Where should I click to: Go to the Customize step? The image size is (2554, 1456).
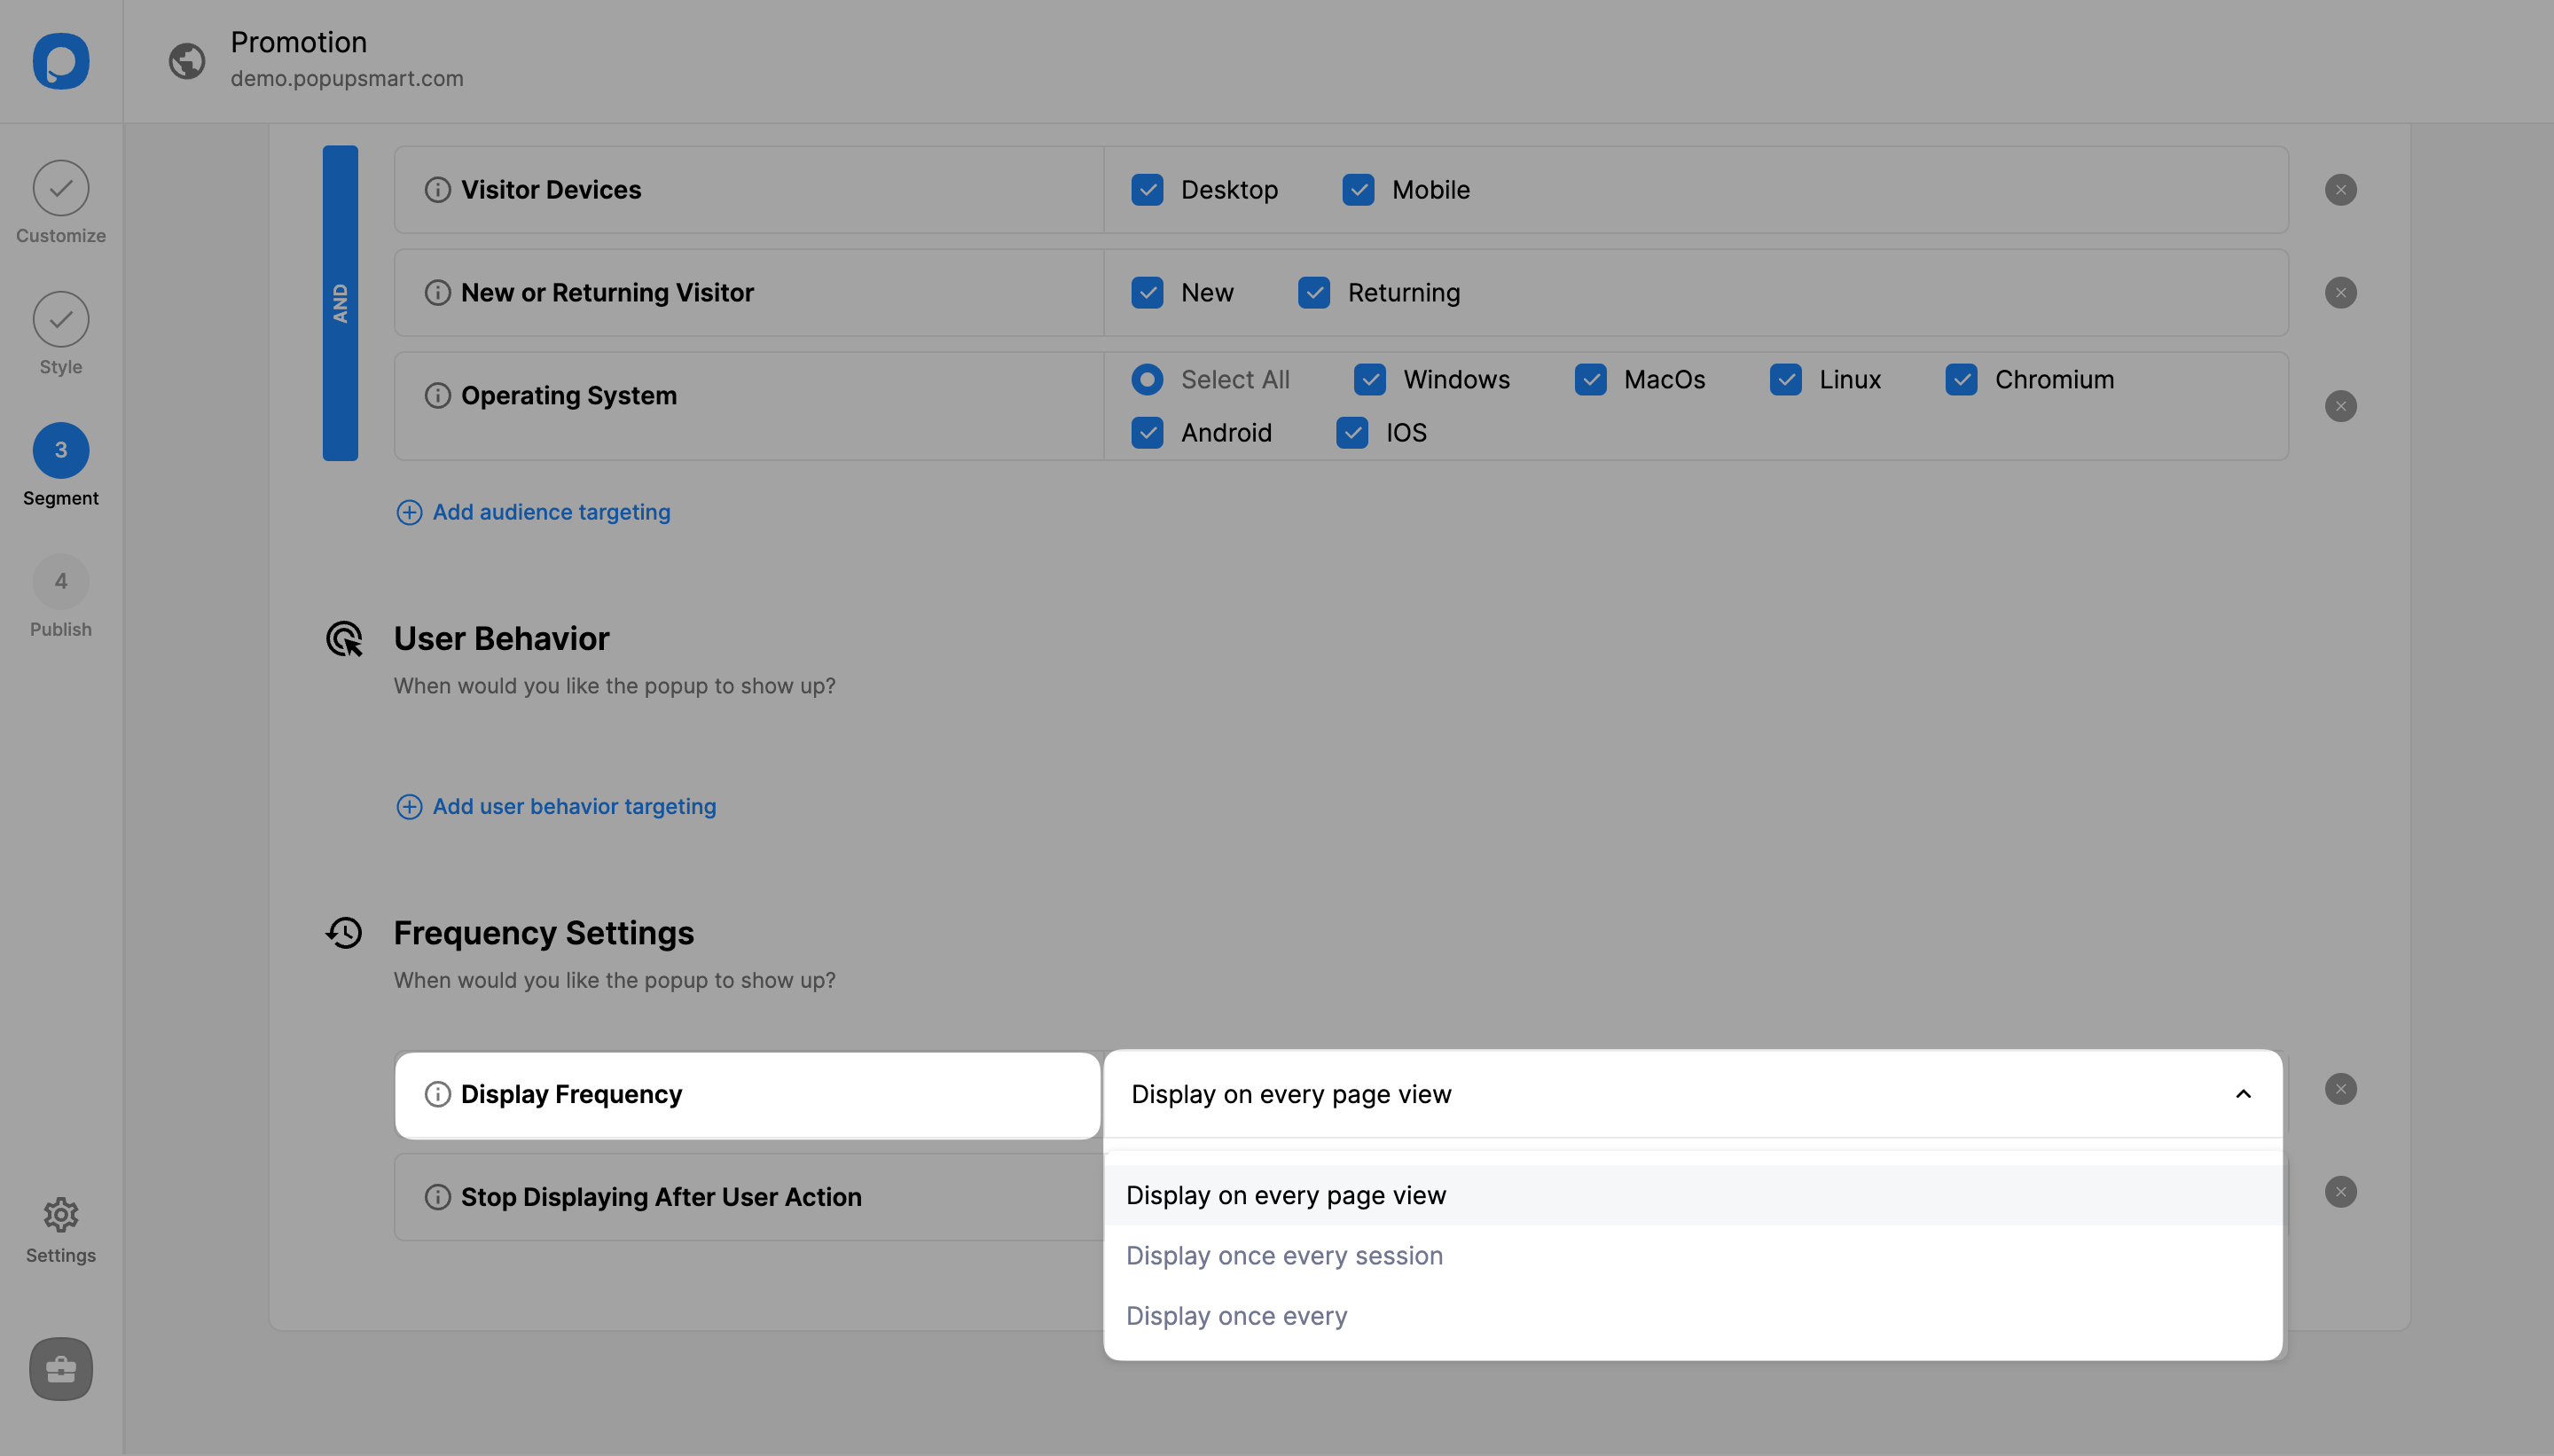click(61, 189)
